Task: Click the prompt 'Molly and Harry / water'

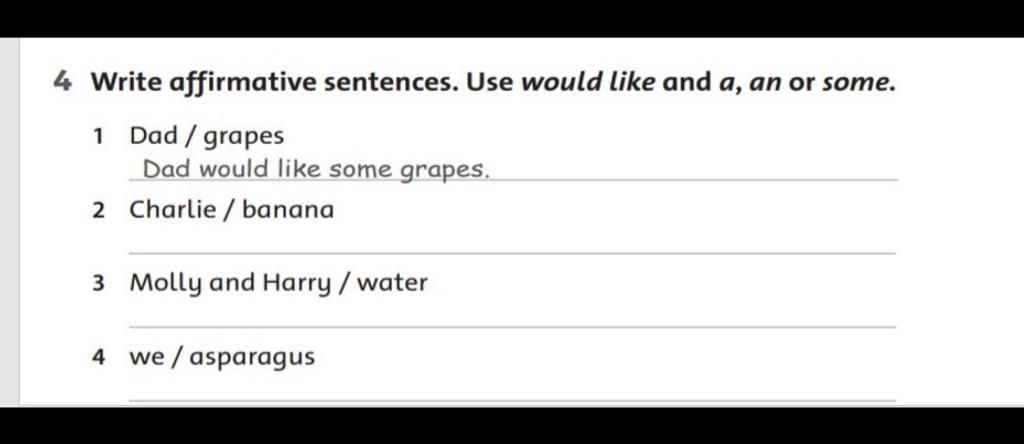Action: [278, 284]
